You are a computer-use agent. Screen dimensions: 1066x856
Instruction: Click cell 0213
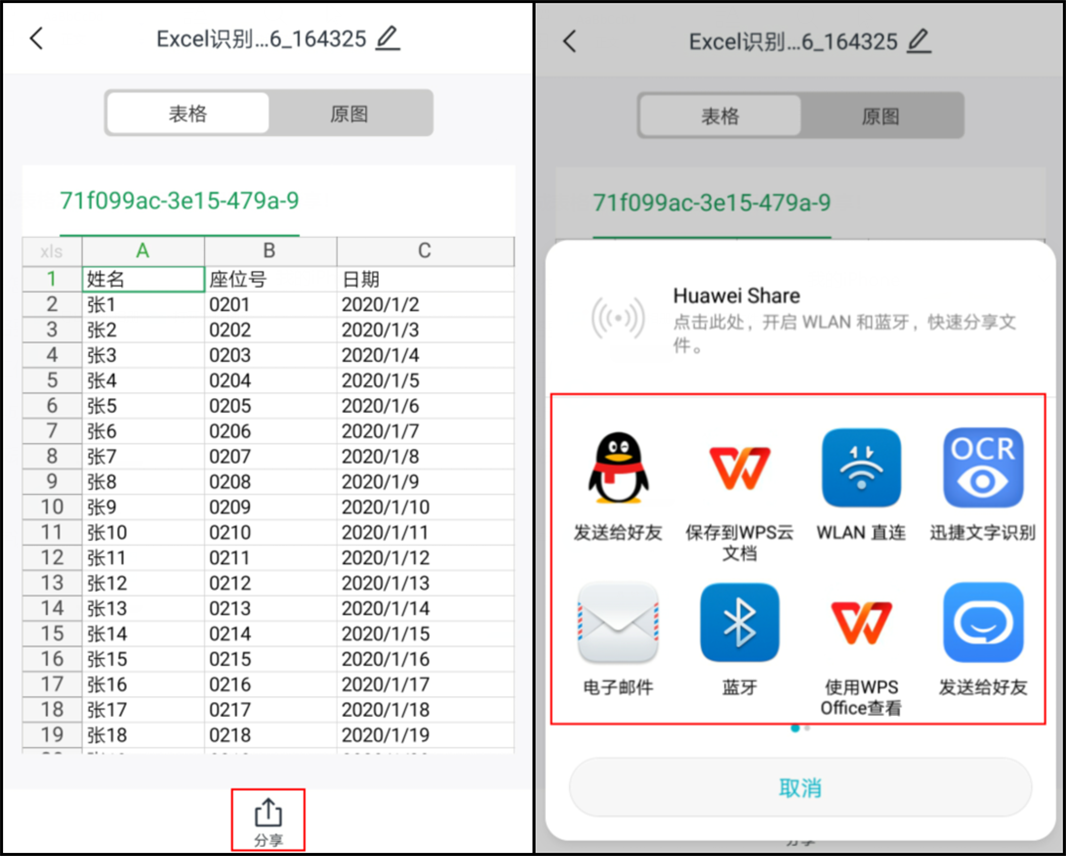pyautogui.click(x=270, y=609)
